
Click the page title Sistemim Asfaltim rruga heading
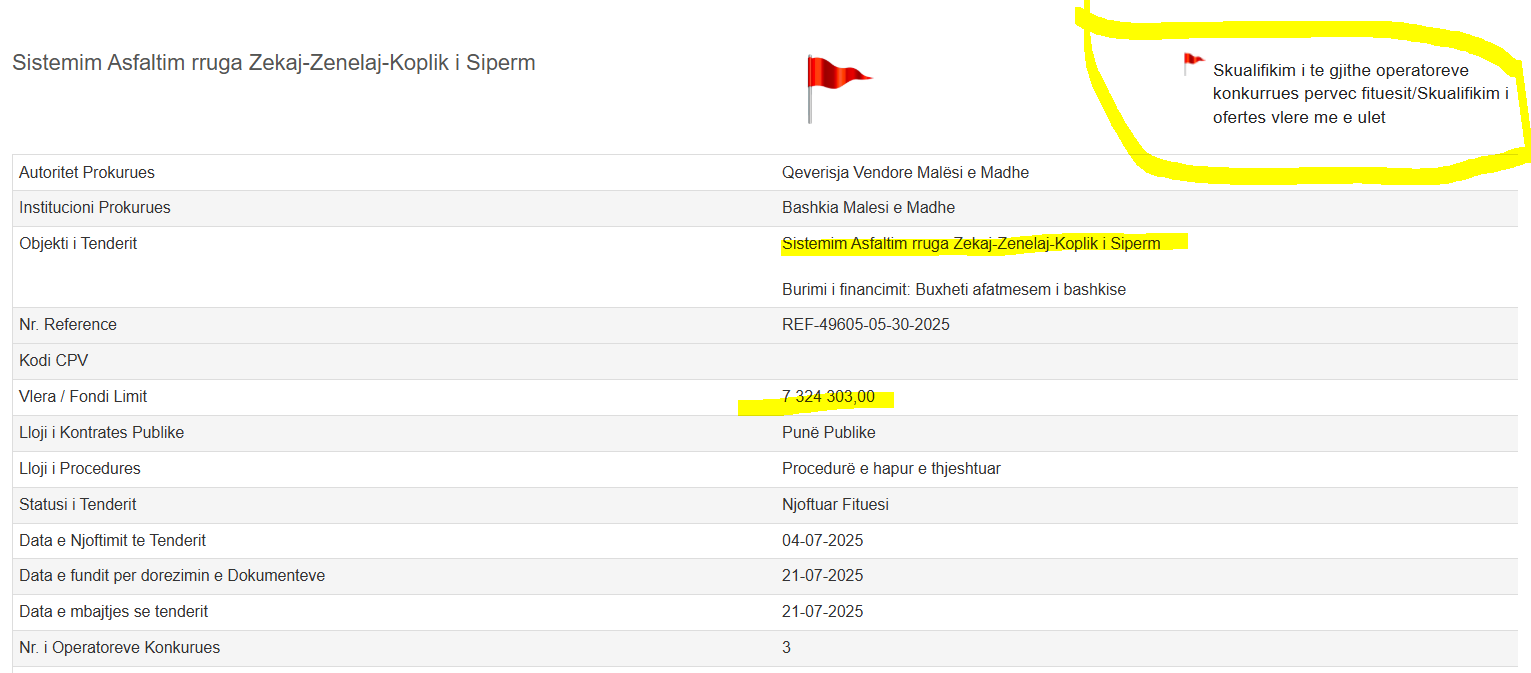[273, 63]
